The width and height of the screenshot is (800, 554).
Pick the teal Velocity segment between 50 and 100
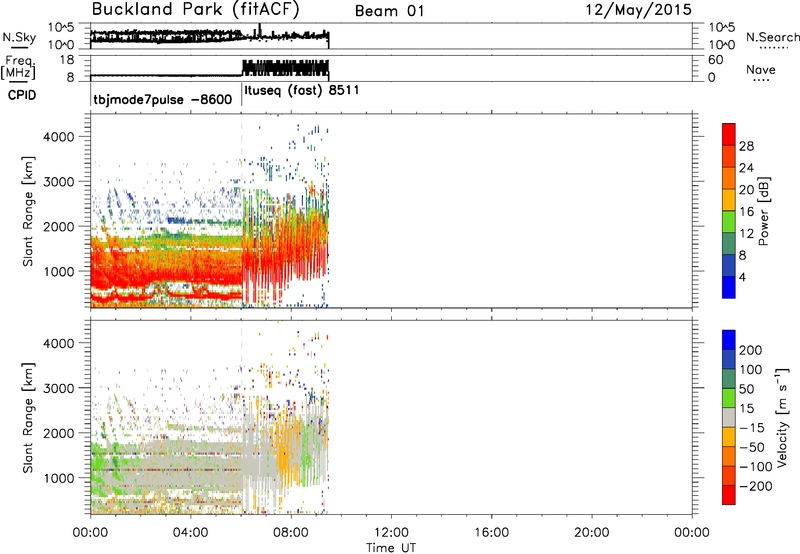pos(729,379)
